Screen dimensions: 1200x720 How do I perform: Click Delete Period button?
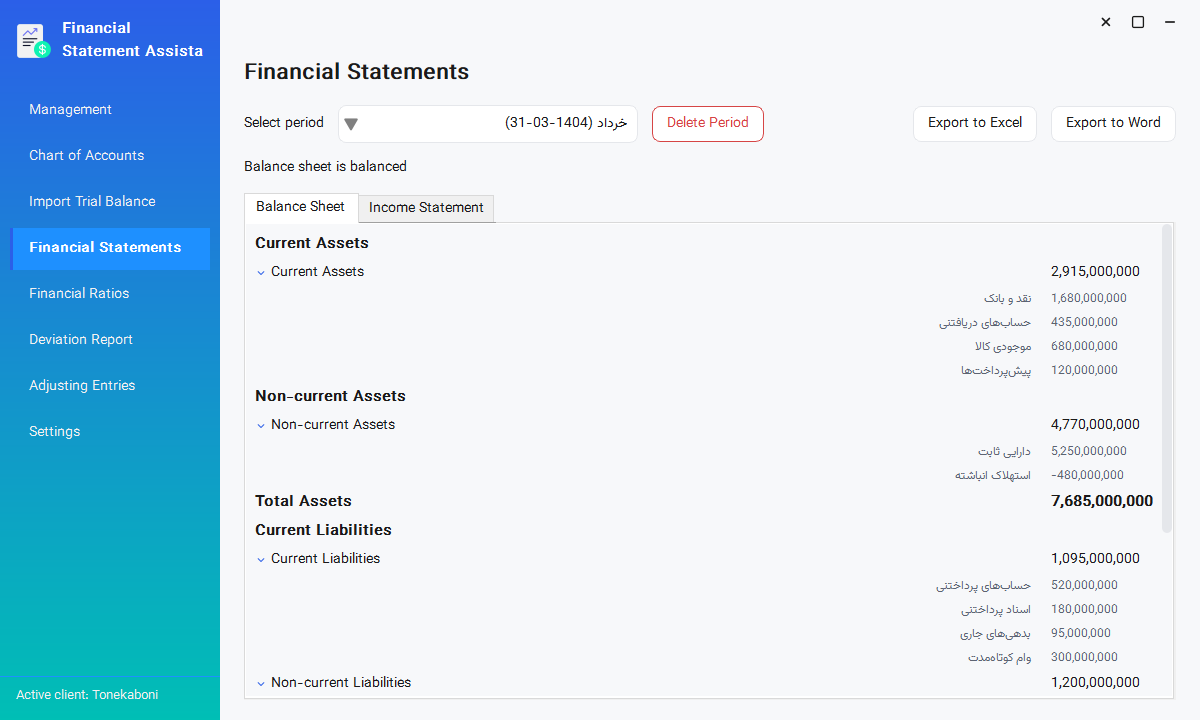coord(708,124)
